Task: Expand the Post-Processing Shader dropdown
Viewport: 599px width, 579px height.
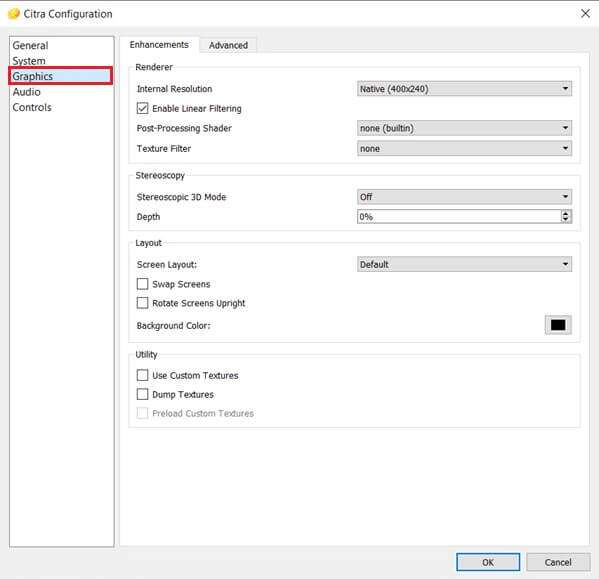Action: pyautogui.click(x=464, y=128)
